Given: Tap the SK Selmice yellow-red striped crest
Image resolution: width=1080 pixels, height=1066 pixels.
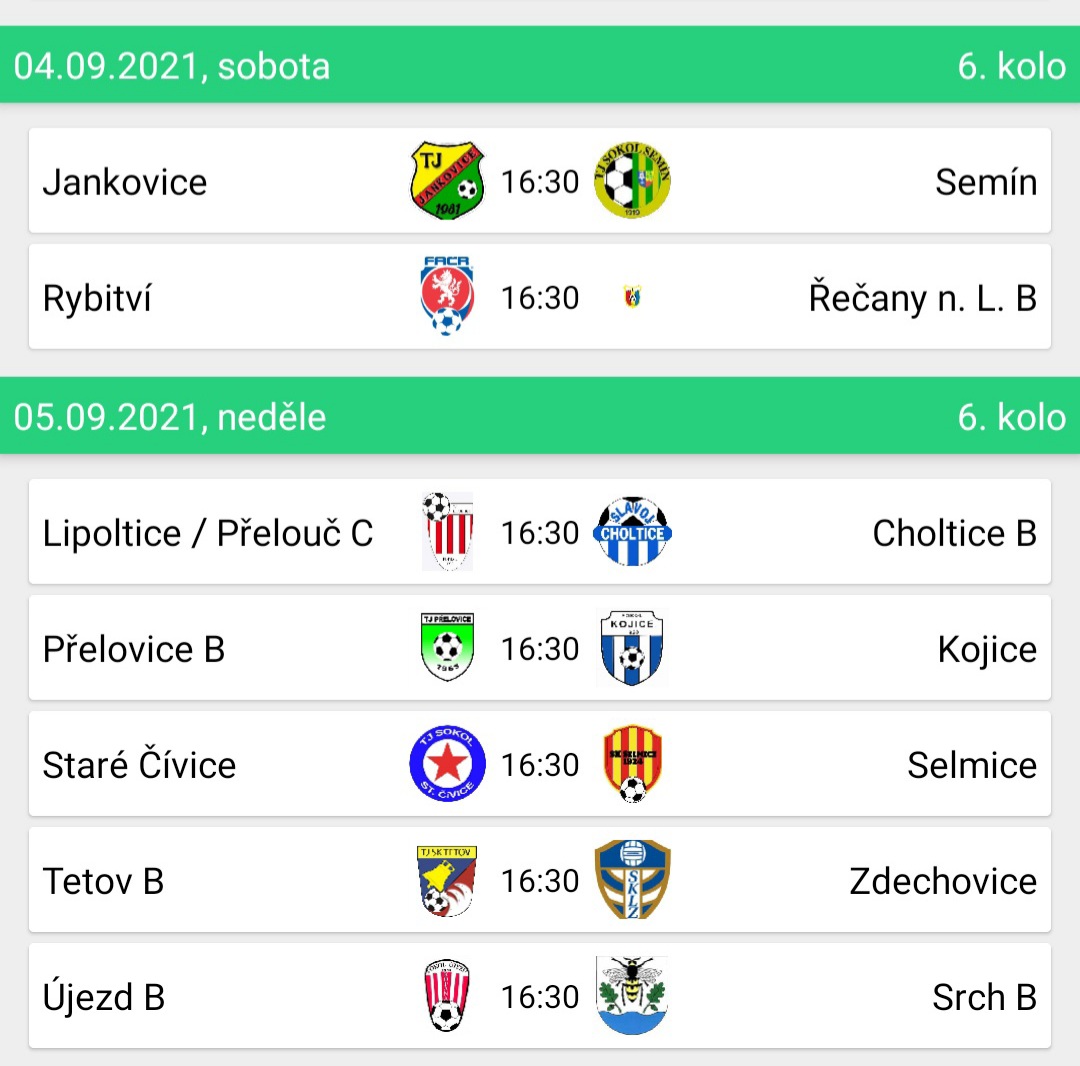Looking at the screenshot, I should pyautogui.click(x=632, y=764).
